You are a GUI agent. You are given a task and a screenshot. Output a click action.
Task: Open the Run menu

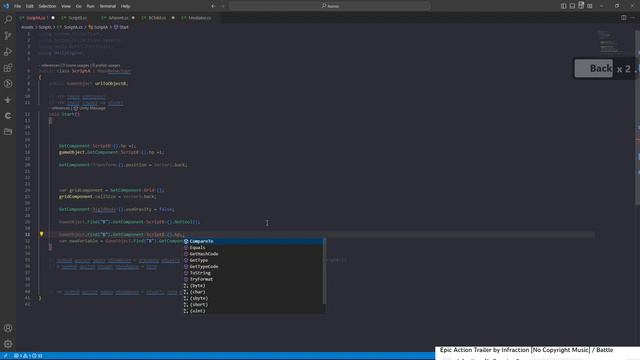click(x=91, y=6)
